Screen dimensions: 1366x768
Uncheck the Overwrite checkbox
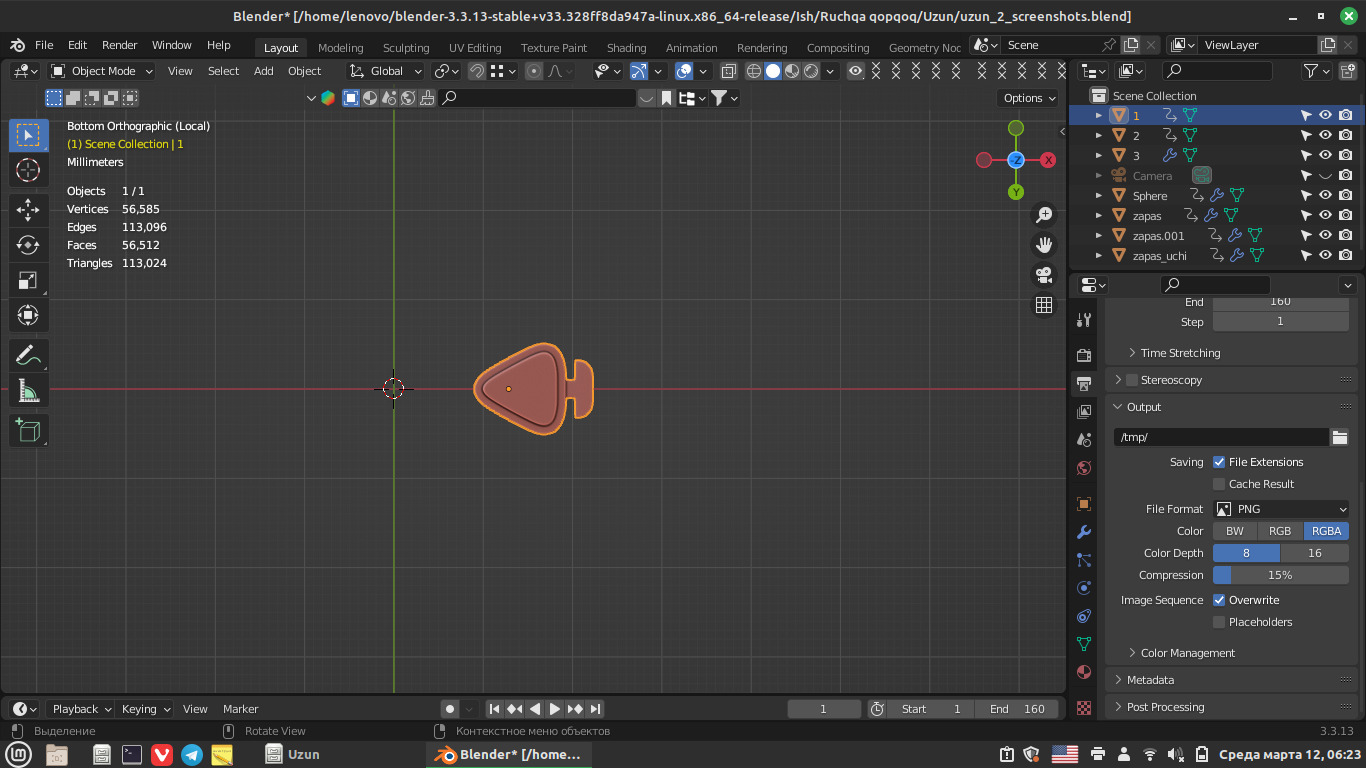pos(1219,600)
